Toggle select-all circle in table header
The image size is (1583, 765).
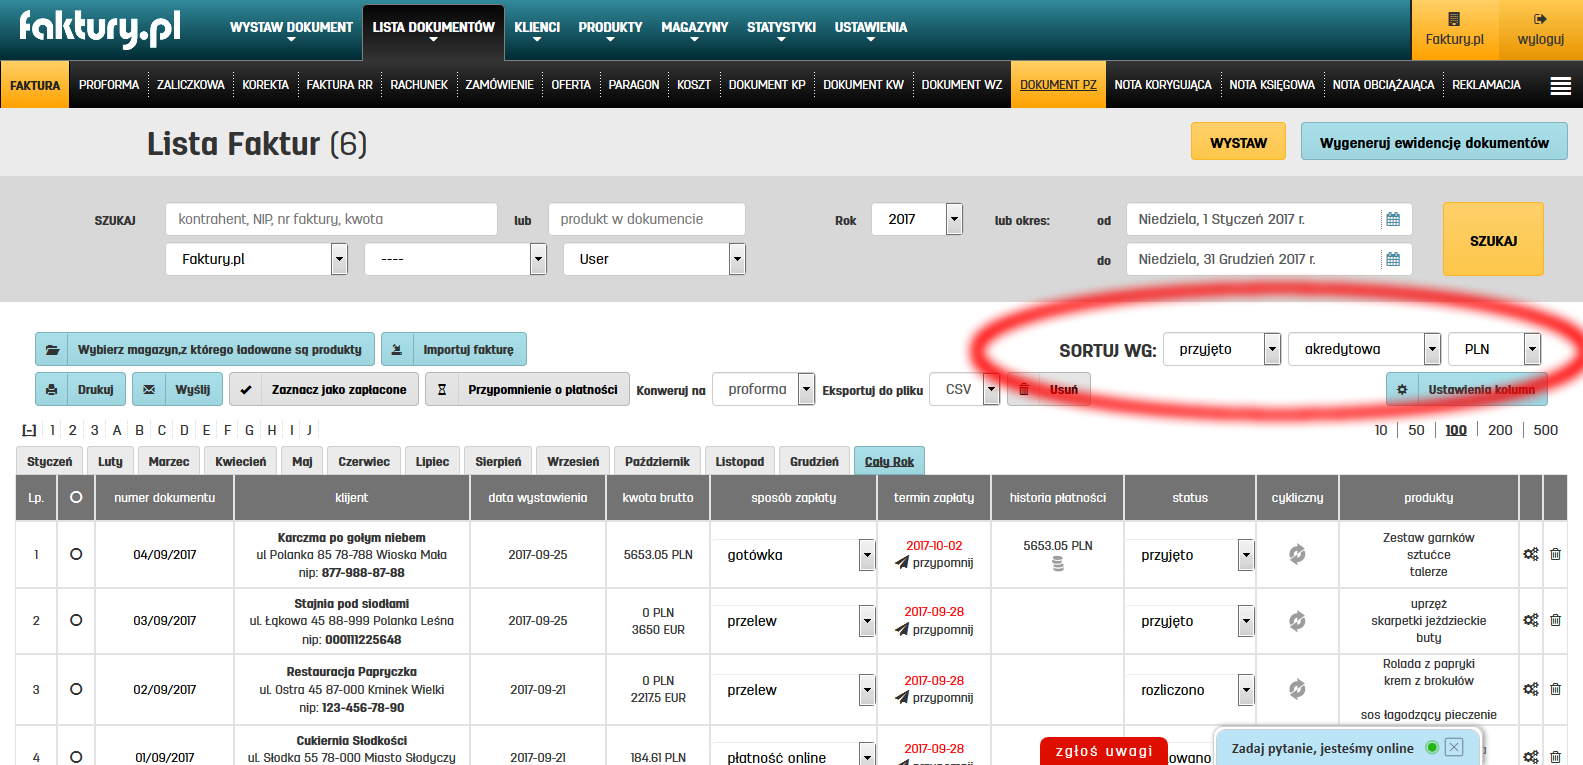pos(76,497)
